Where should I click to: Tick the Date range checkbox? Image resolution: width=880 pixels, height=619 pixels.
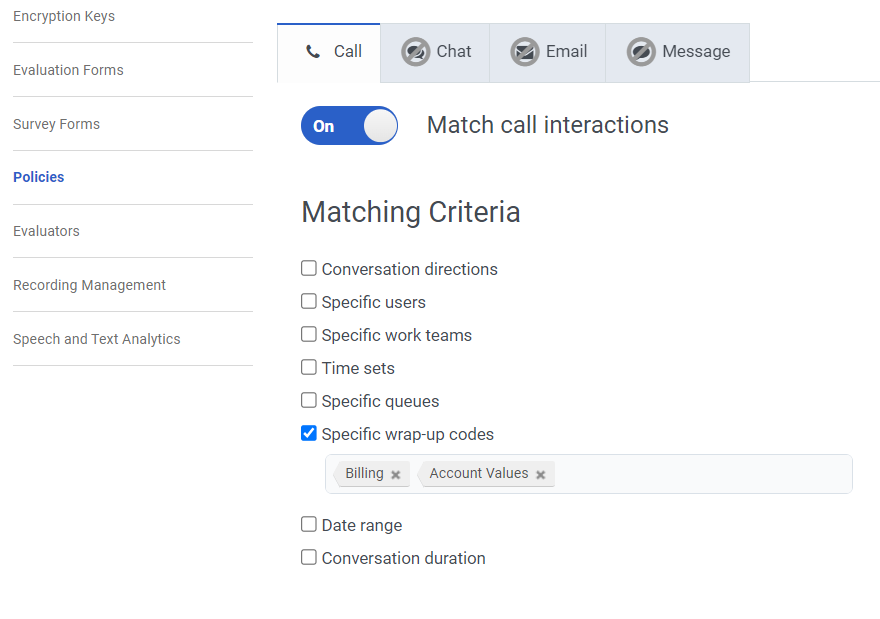click(x=309, y=524)
